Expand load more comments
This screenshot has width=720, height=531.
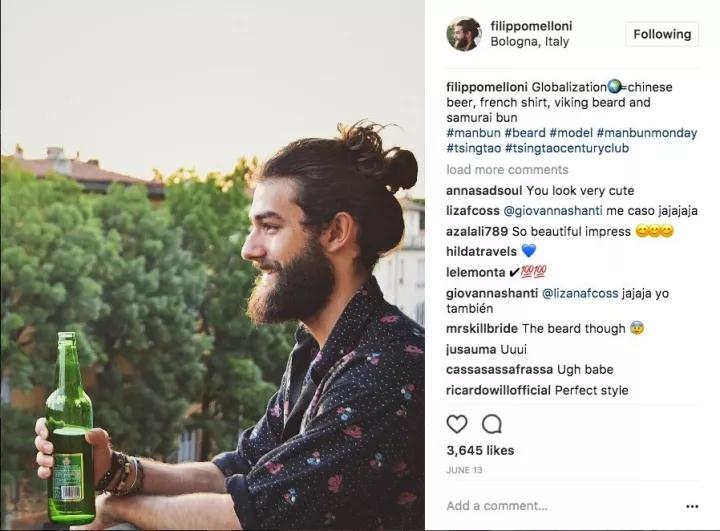(x=507, y=169)
